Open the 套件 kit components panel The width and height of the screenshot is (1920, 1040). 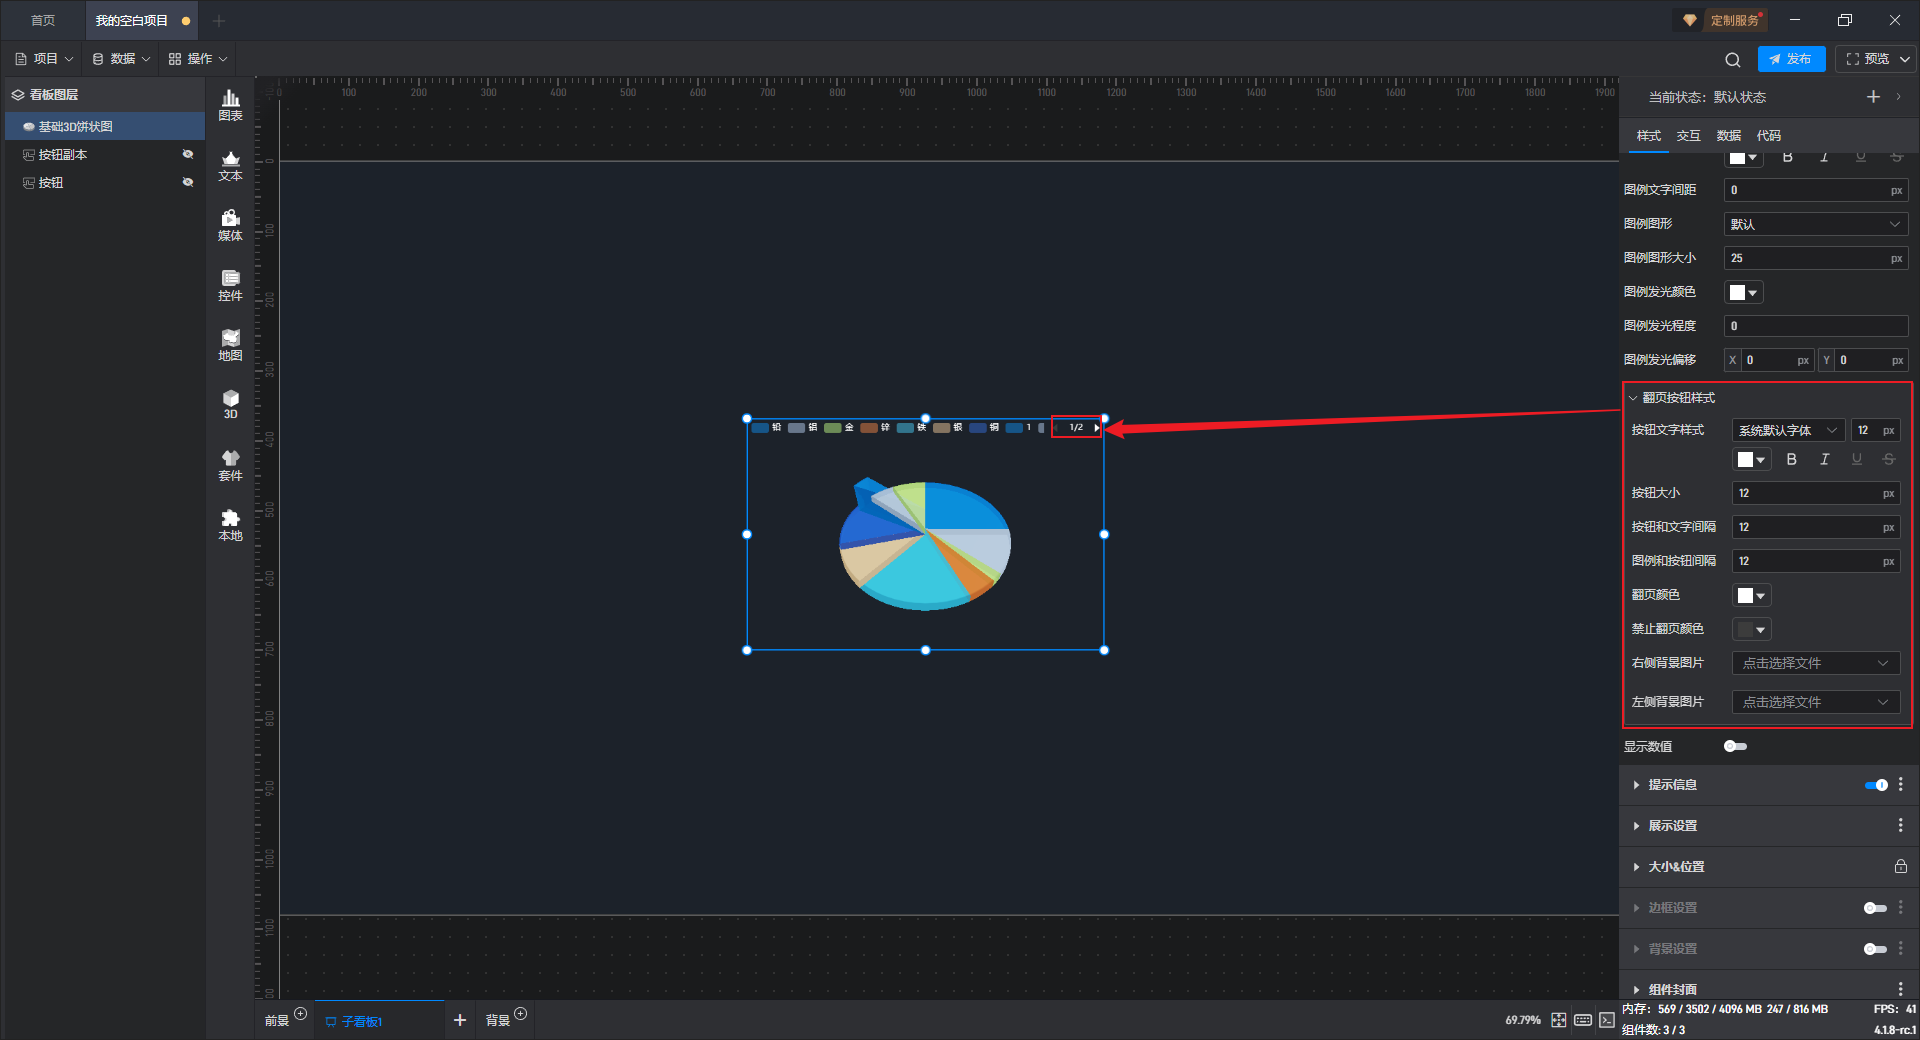(230, 465)
